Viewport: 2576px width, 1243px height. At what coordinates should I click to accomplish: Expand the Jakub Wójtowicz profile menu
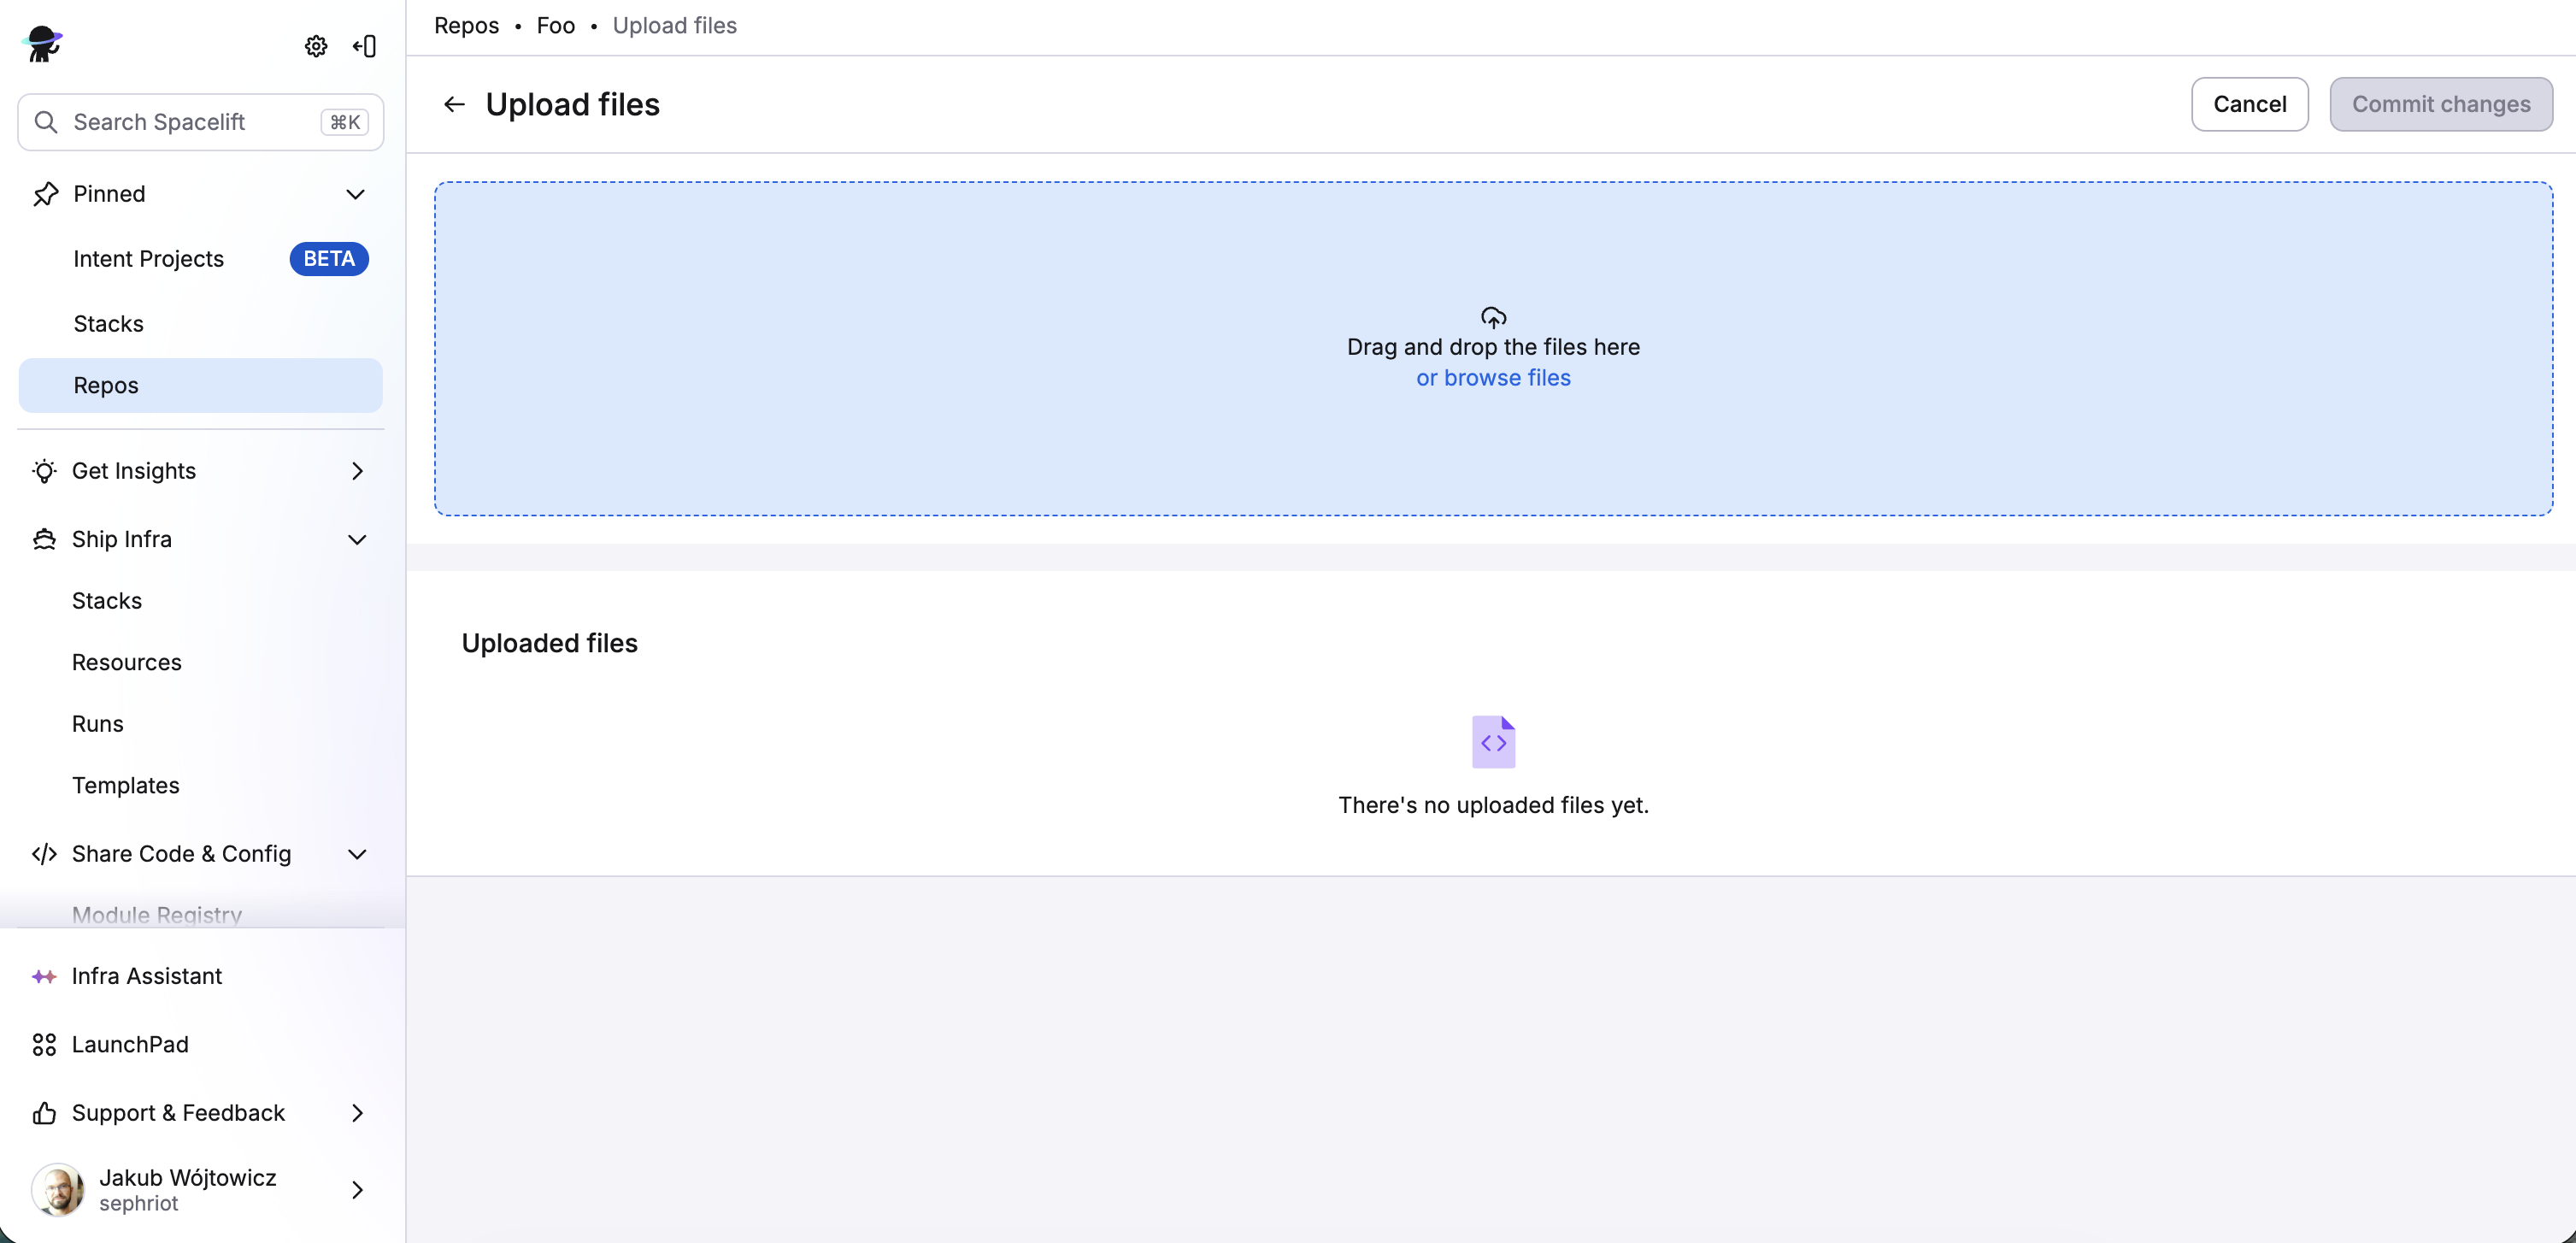[x=357, y=1190]
